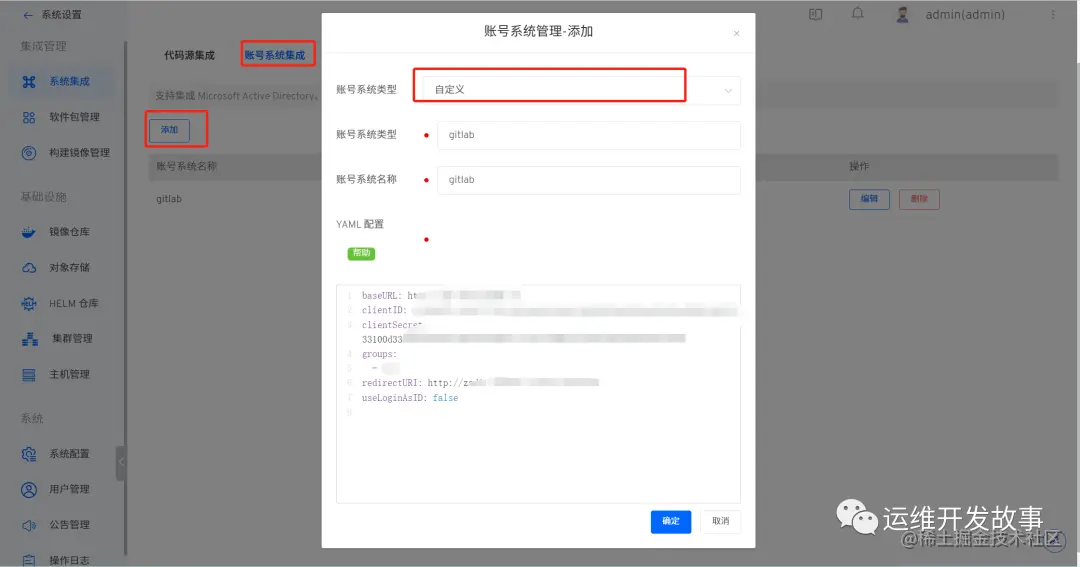
Task: Click the back arrow next to 系统设置
Action: click(28, 15)
